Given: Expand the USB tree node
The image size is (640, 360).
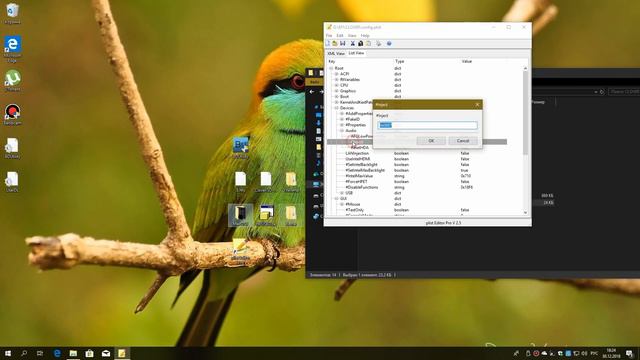Looking at the screenshot, I should pyautogui.click(x=342, y=193).
